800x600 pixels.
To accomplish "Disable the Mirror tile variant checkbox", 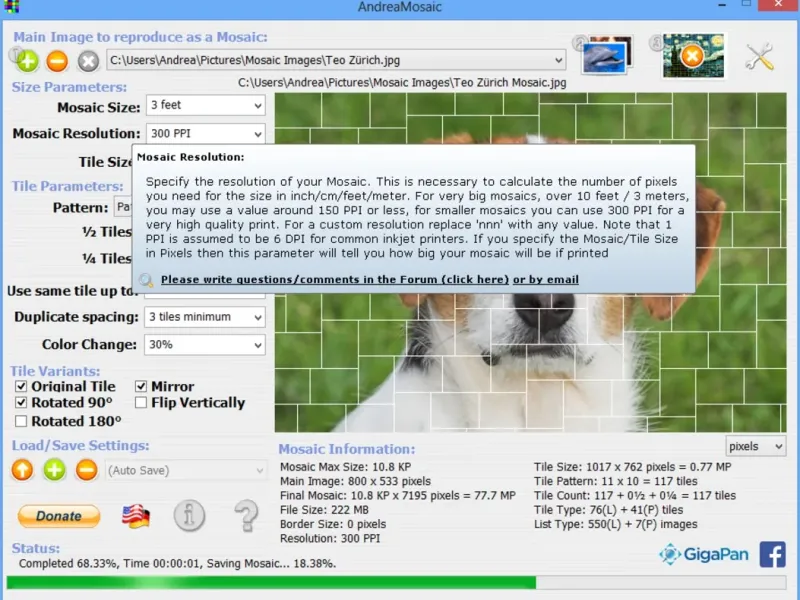I will point(141,386).
